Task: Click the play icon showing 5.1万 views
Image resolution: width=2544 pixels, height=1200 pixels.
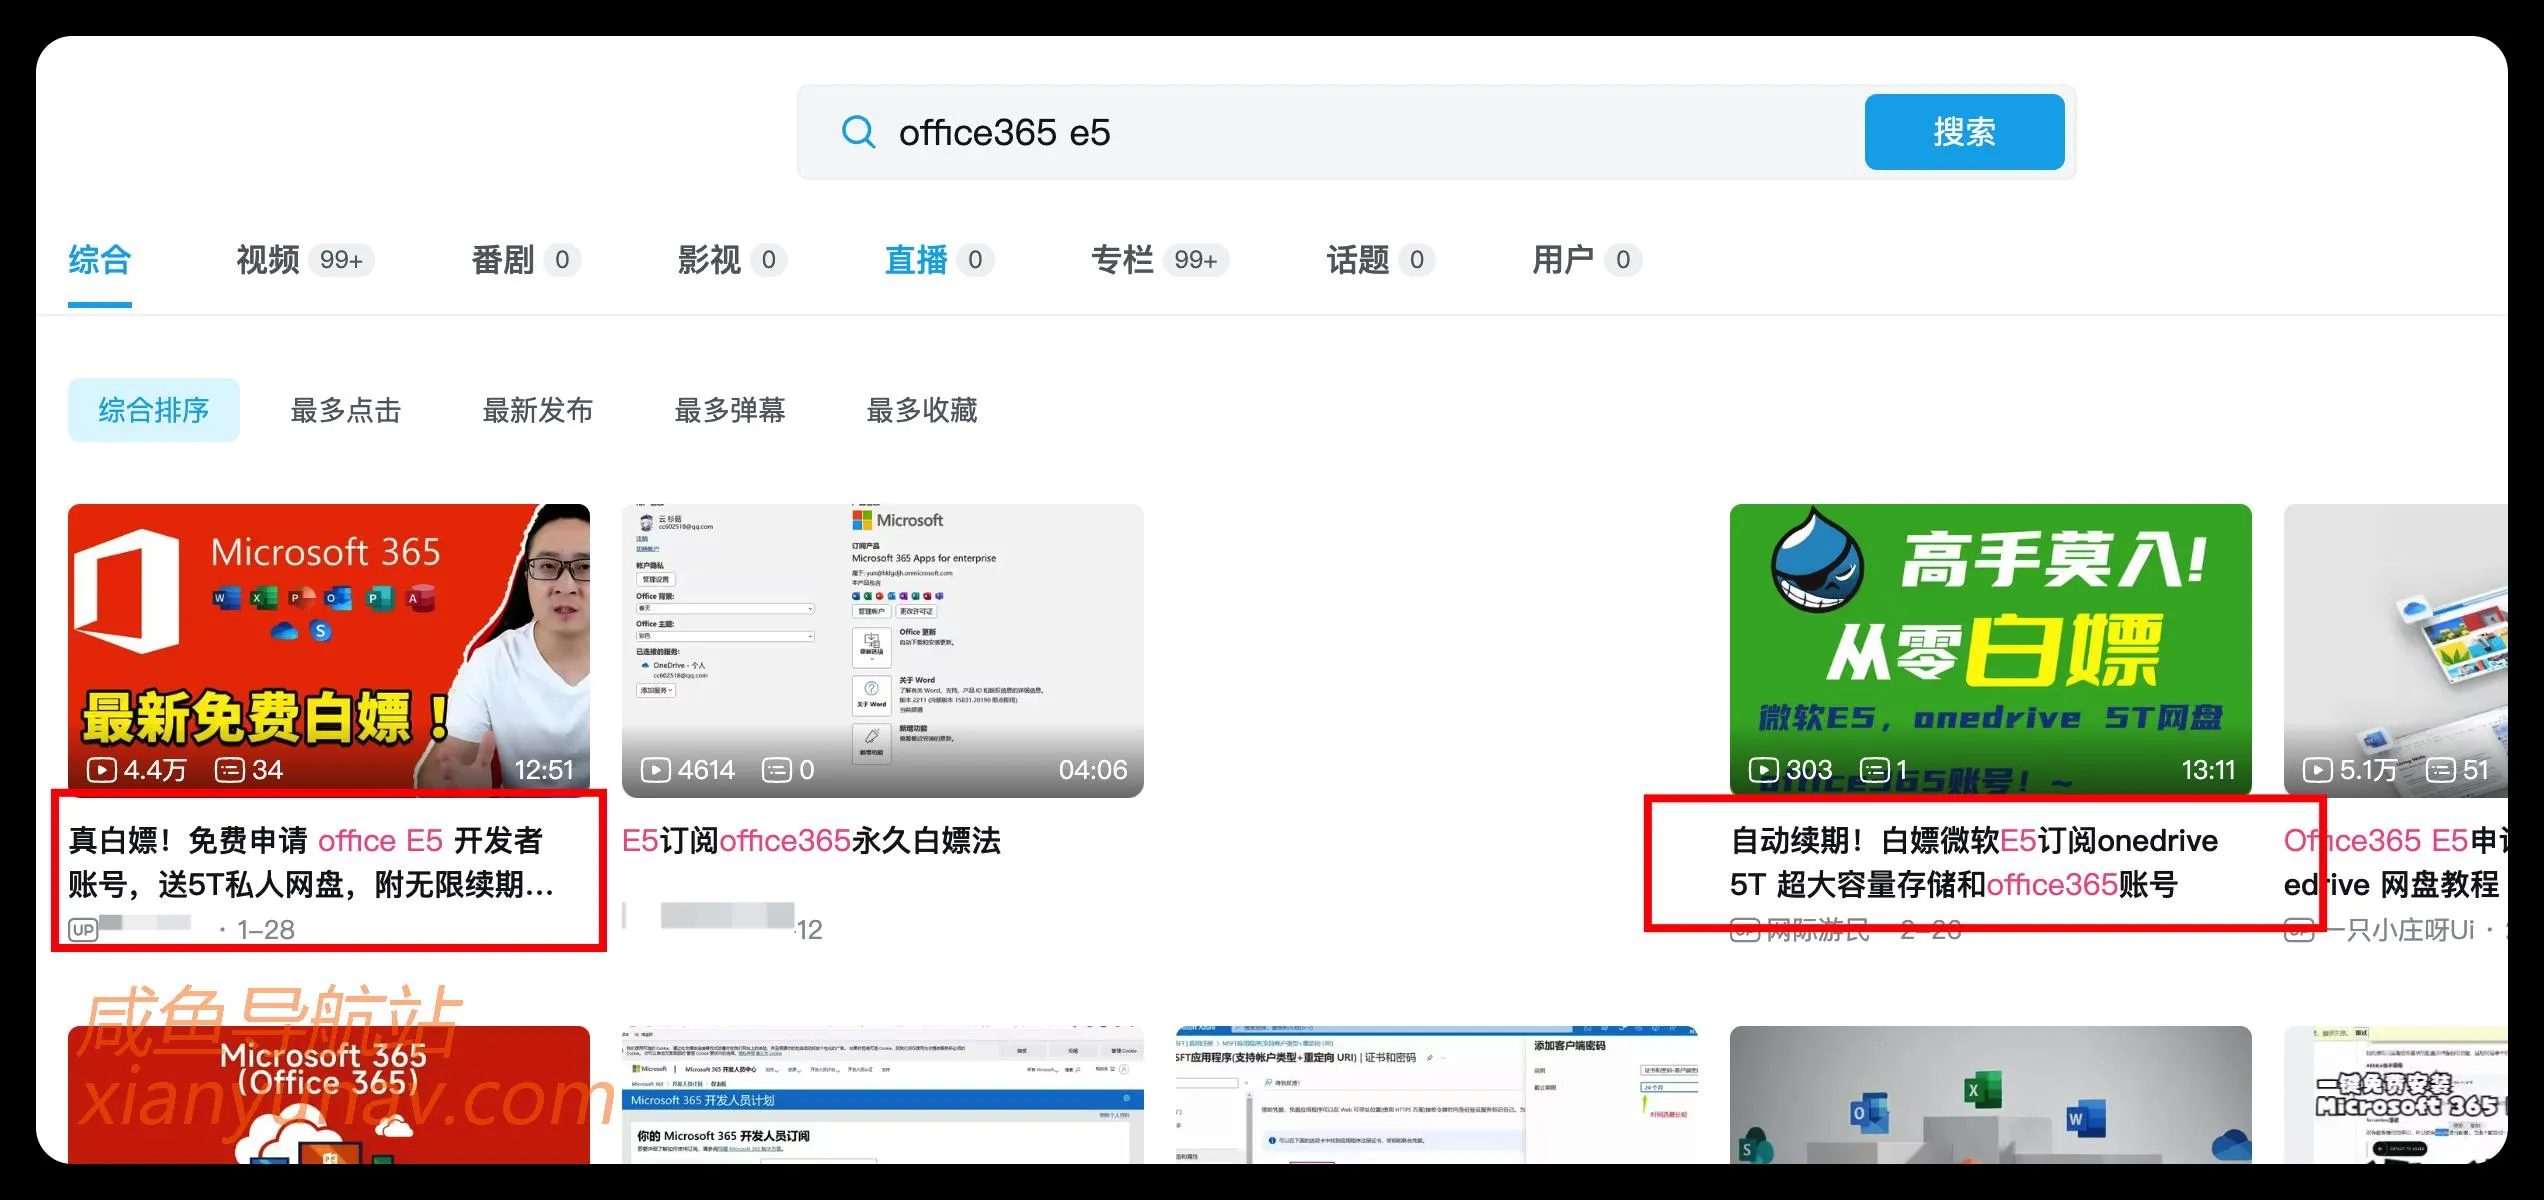Action: click(x=2317, y=770)
